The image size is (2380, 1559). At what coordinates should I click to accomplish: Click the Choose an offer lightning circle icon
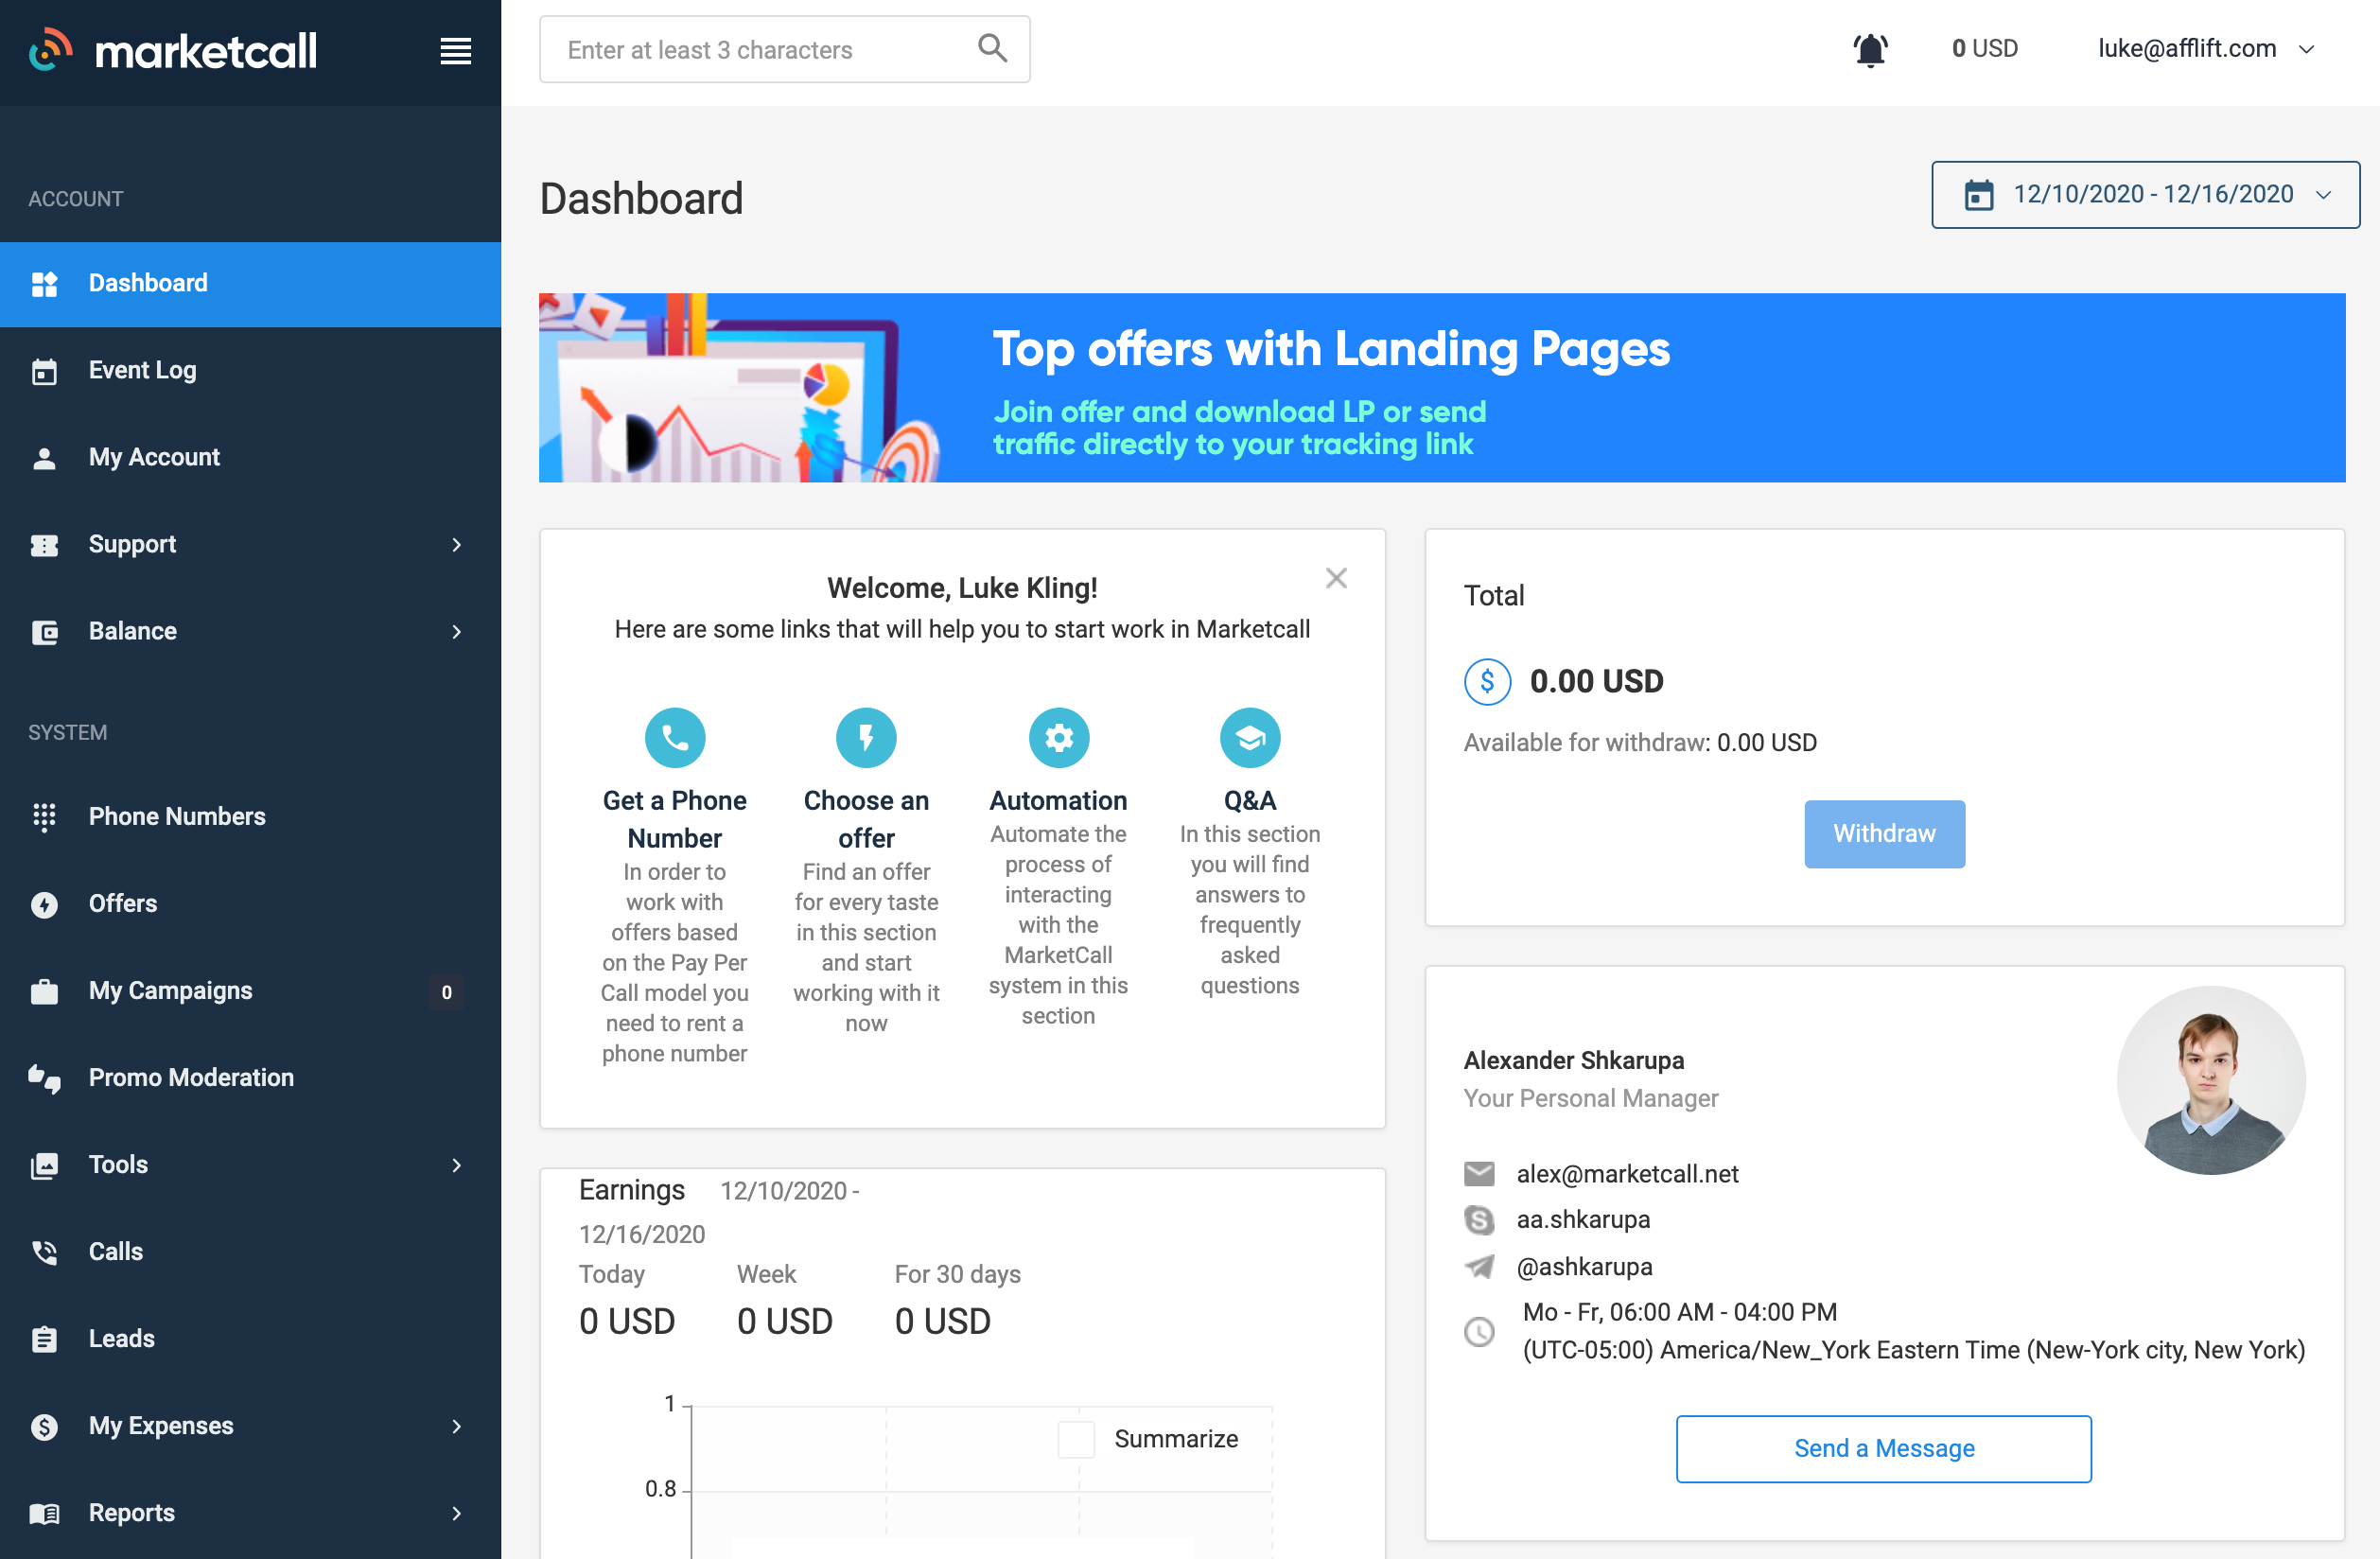tap(866, 738)
